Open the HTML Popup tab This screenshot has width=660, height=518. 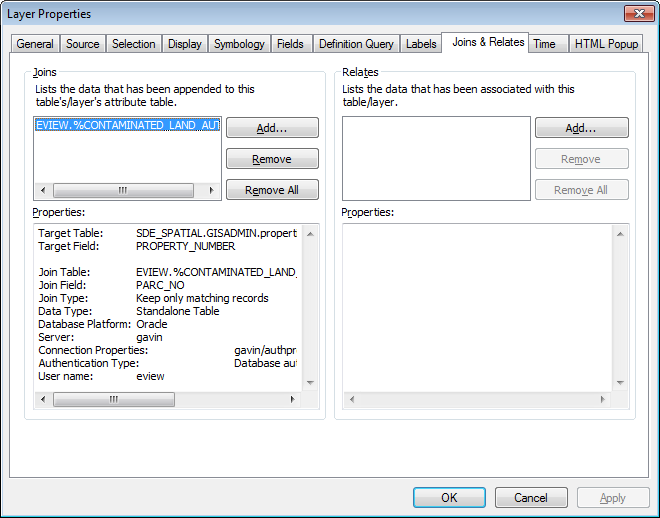coord(606,44)
